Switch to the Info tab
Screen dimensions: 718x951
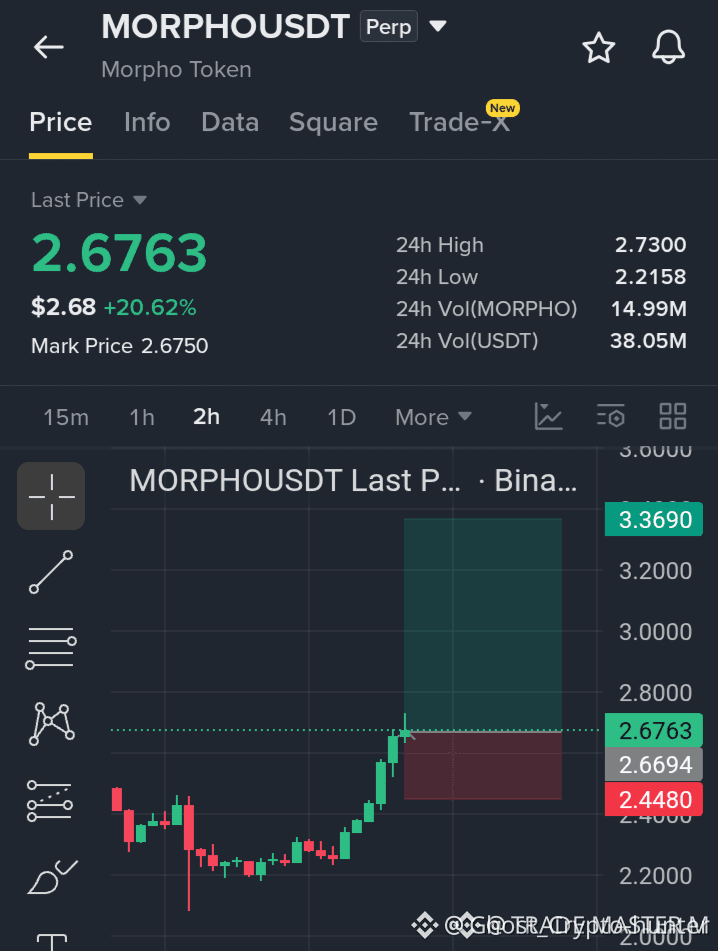[x=147, y=122]
